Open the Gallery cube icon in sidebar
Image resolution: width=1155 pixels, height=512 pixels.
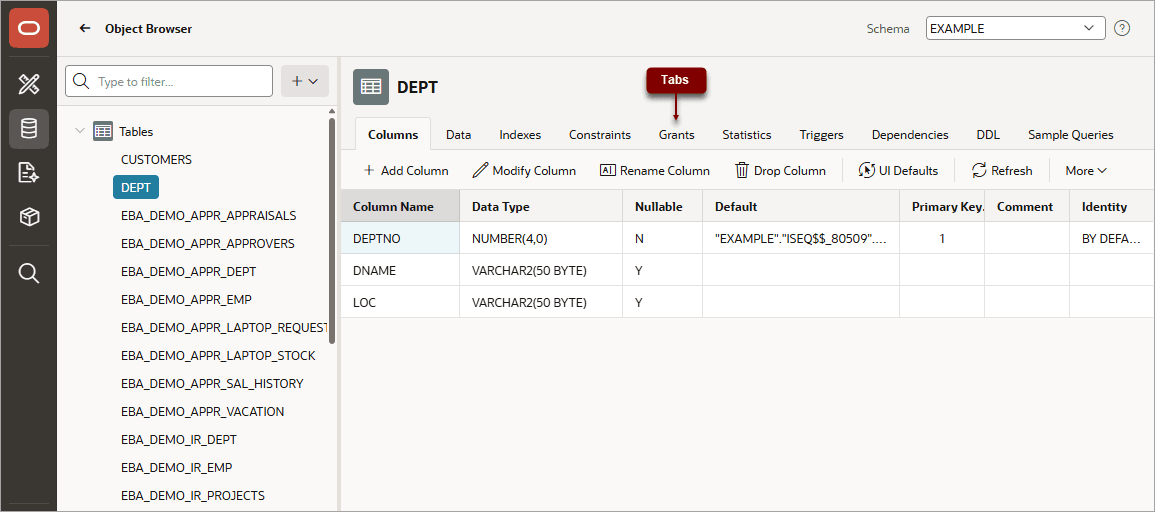[29, 217]
